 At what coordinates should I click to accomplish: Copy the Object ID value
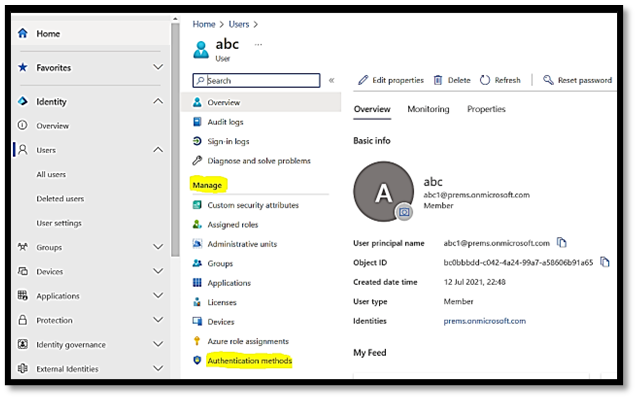click(605, 262)
